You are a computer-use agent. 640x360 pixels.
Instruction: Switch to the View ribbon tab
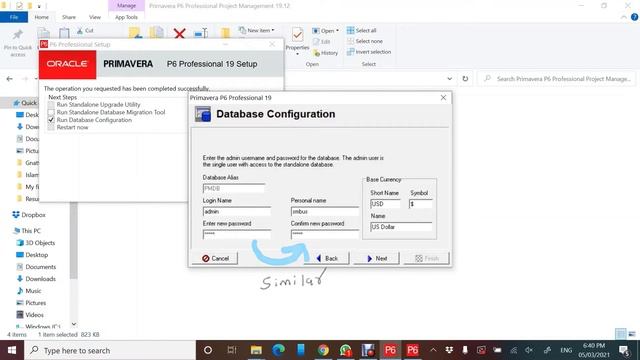pos(95,17)
